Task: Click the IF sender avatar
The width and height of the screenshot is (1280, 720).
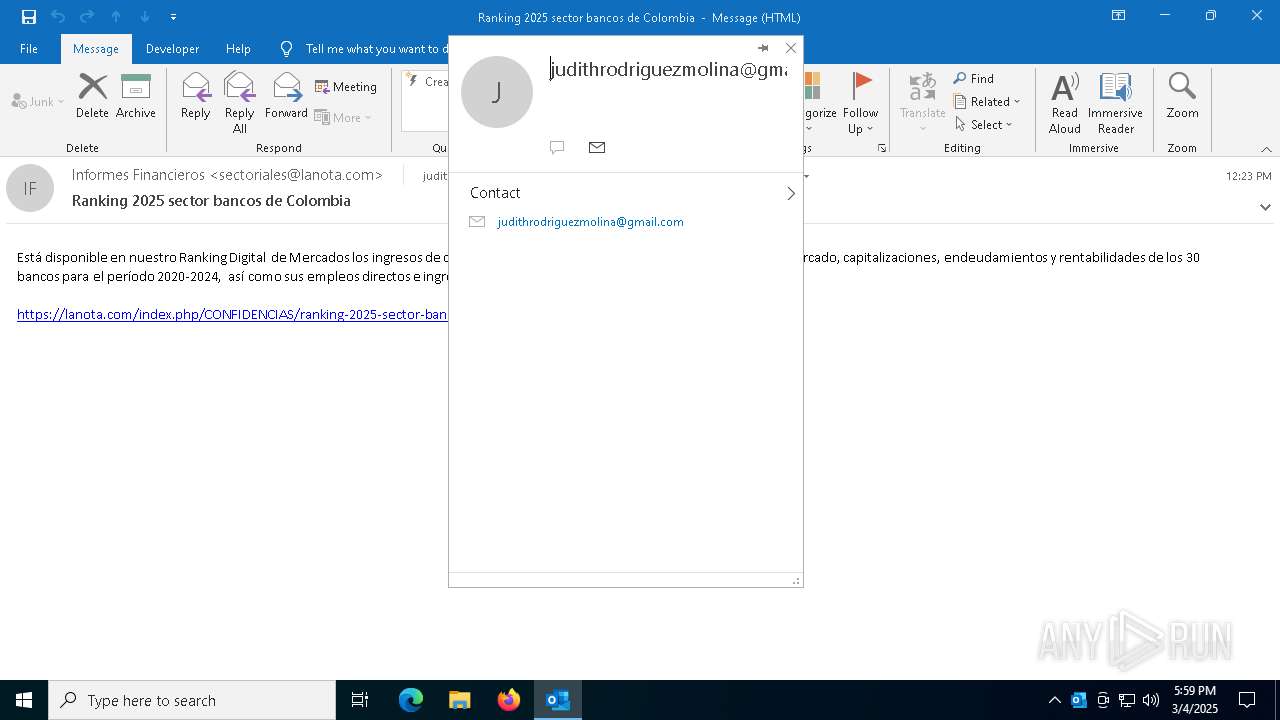Action: coord(30,188)
